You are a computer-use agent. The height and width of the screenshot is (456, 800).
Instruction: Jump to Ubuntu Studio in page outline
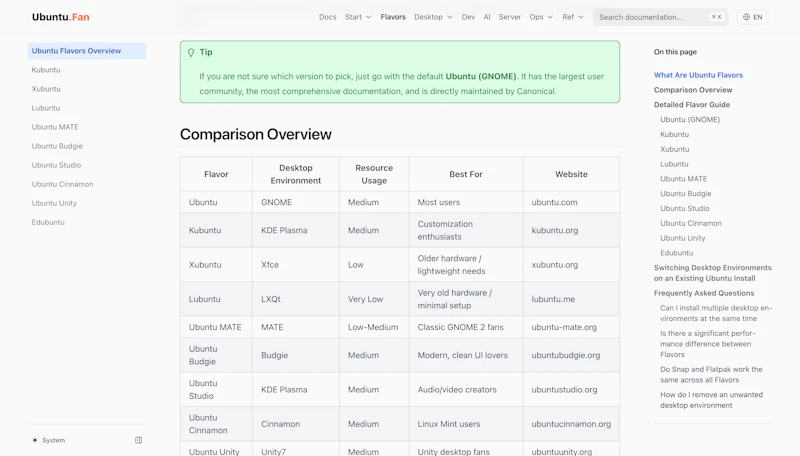tap(684, 208)
